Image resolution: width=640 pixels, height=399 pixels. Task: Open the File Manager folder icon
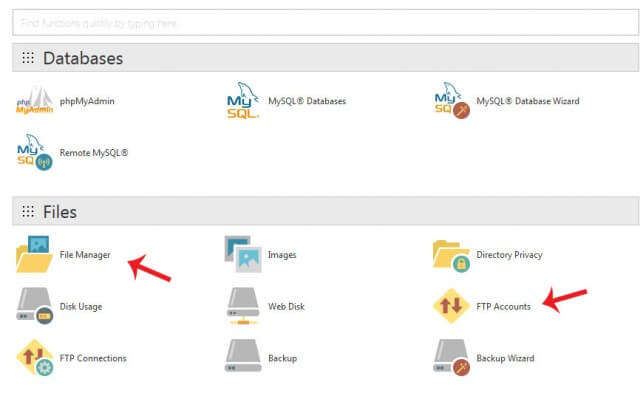click(x=35, y=254)
